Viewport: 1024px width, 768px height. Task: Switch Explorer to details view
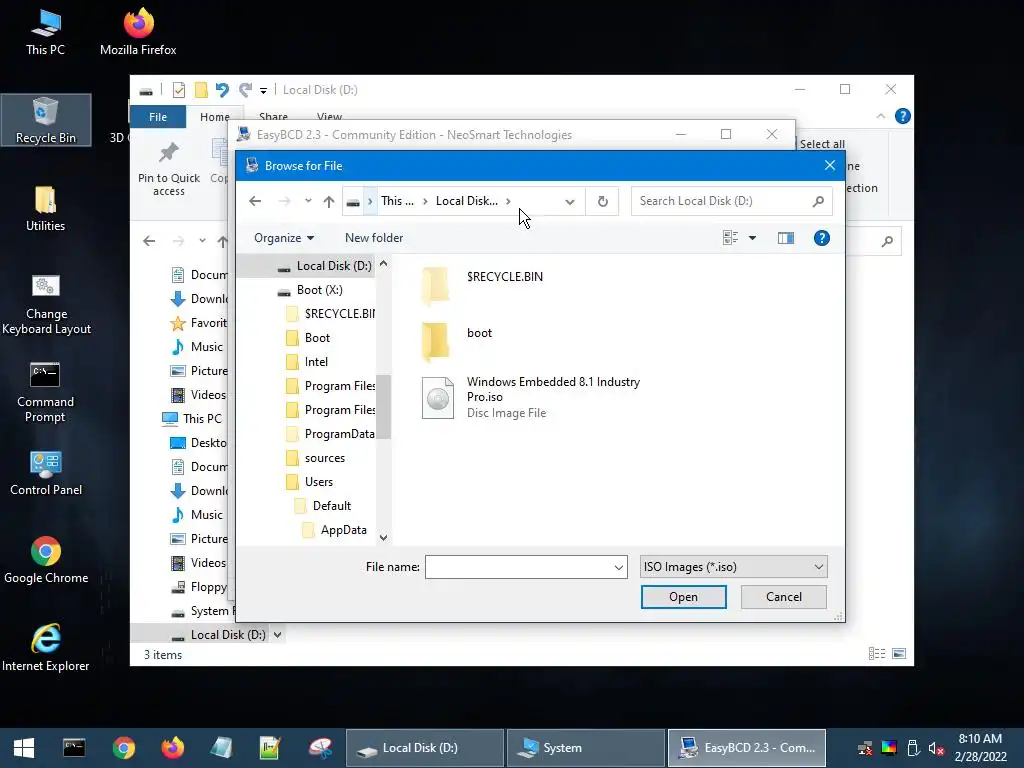click(x=877, y=654)
